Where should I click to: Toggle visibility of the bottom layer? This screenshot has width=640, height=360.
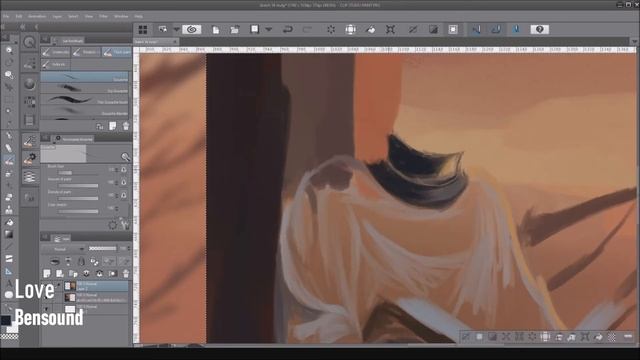[x=46, y=309]
